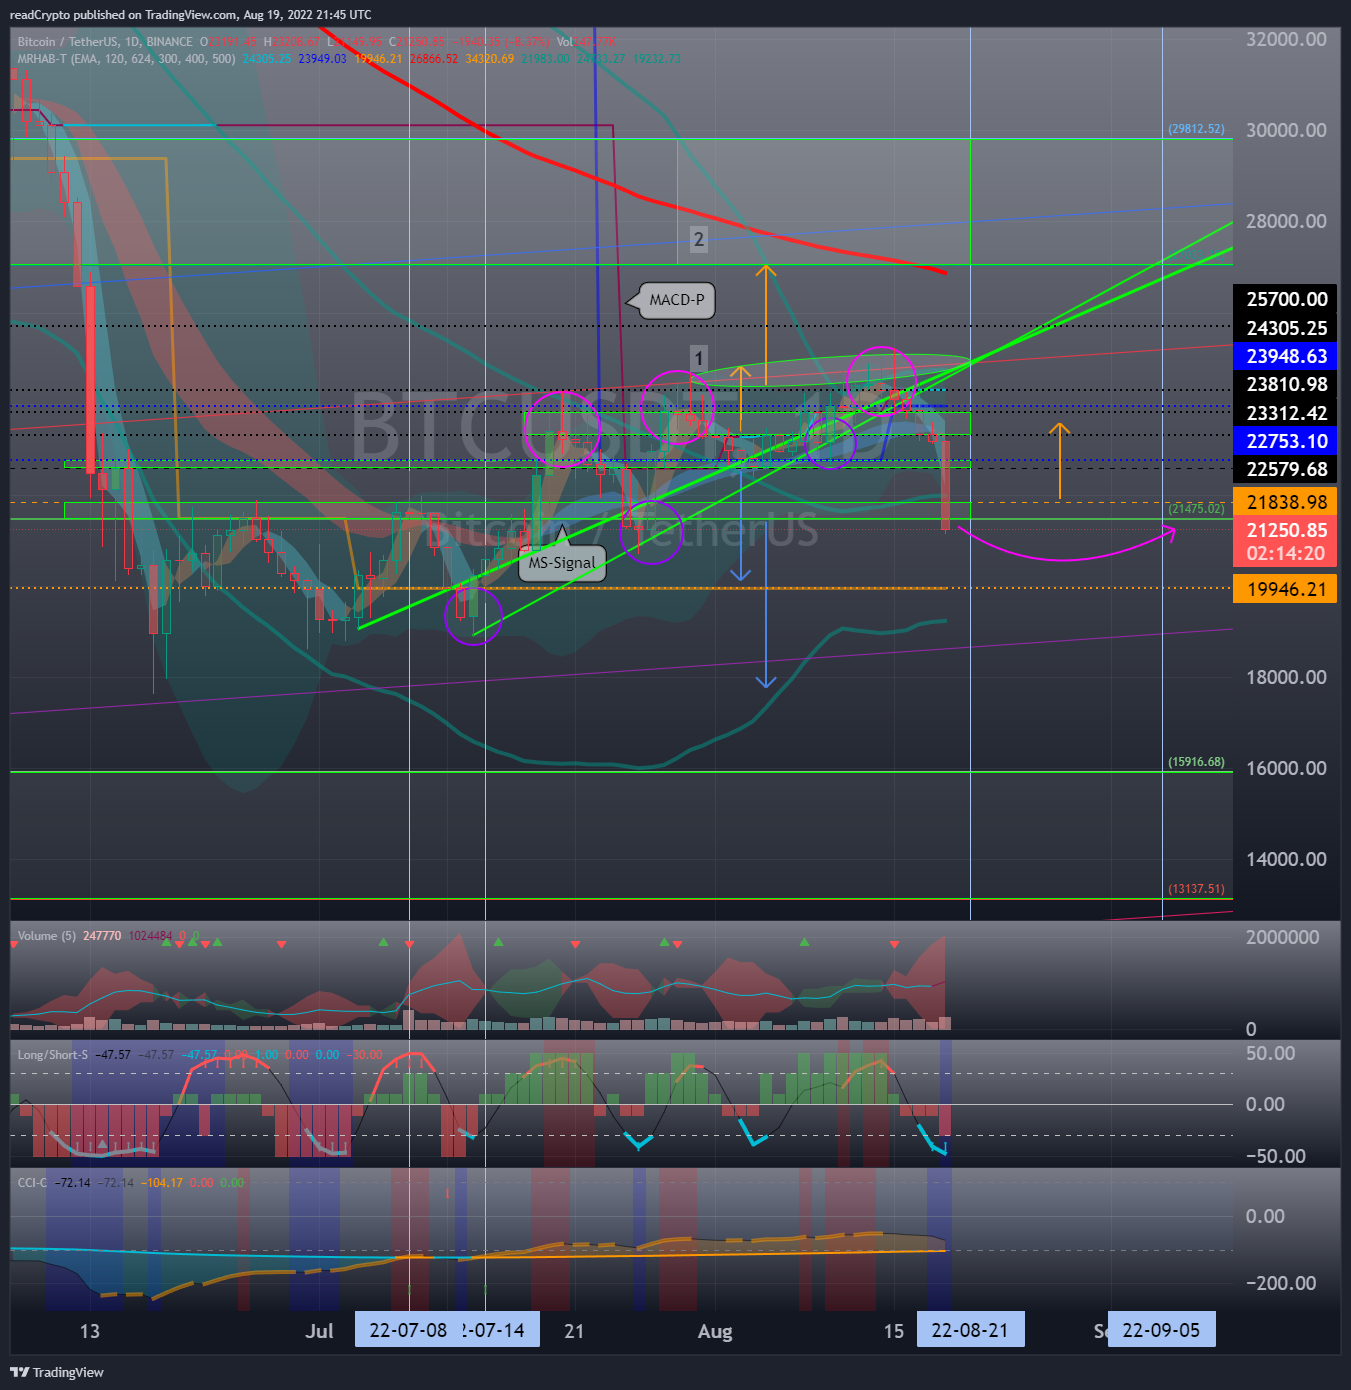Click the blue 23948.63 price label
Screen dimensions: 1351x1390
click(x=1287, y=356)
